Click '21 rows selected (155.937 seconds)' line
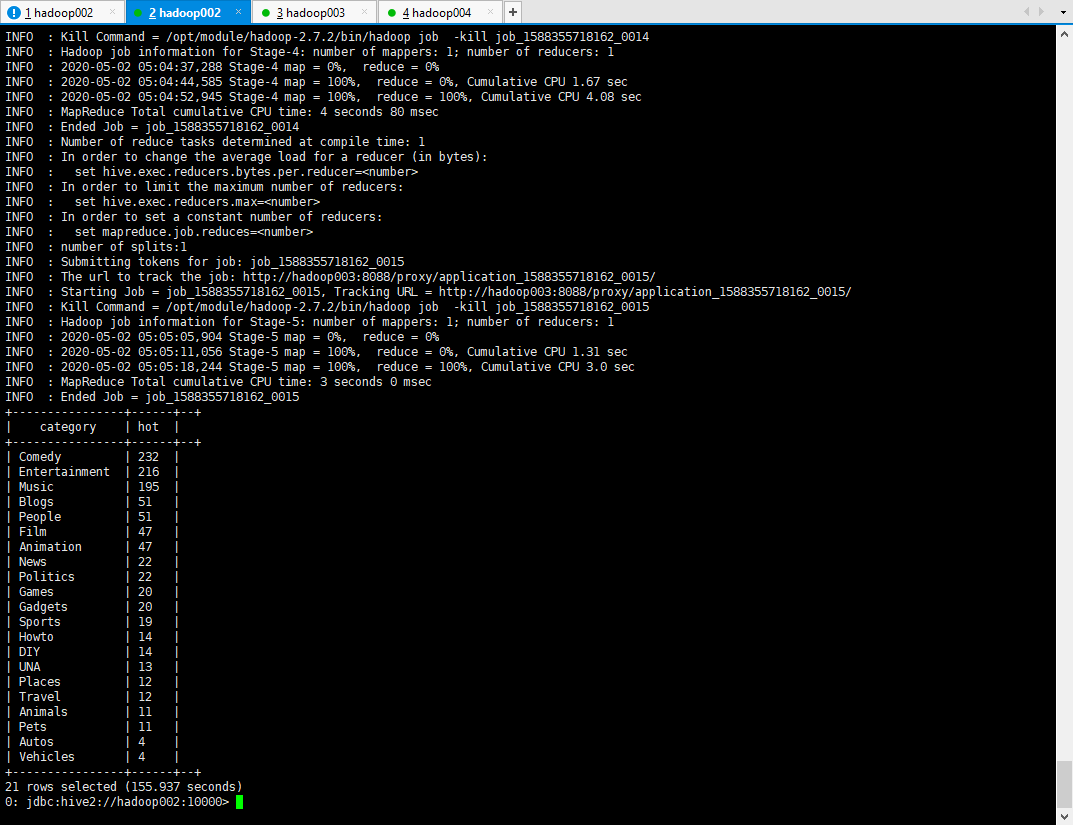The image size is (1073, 825). pos(124,787)
